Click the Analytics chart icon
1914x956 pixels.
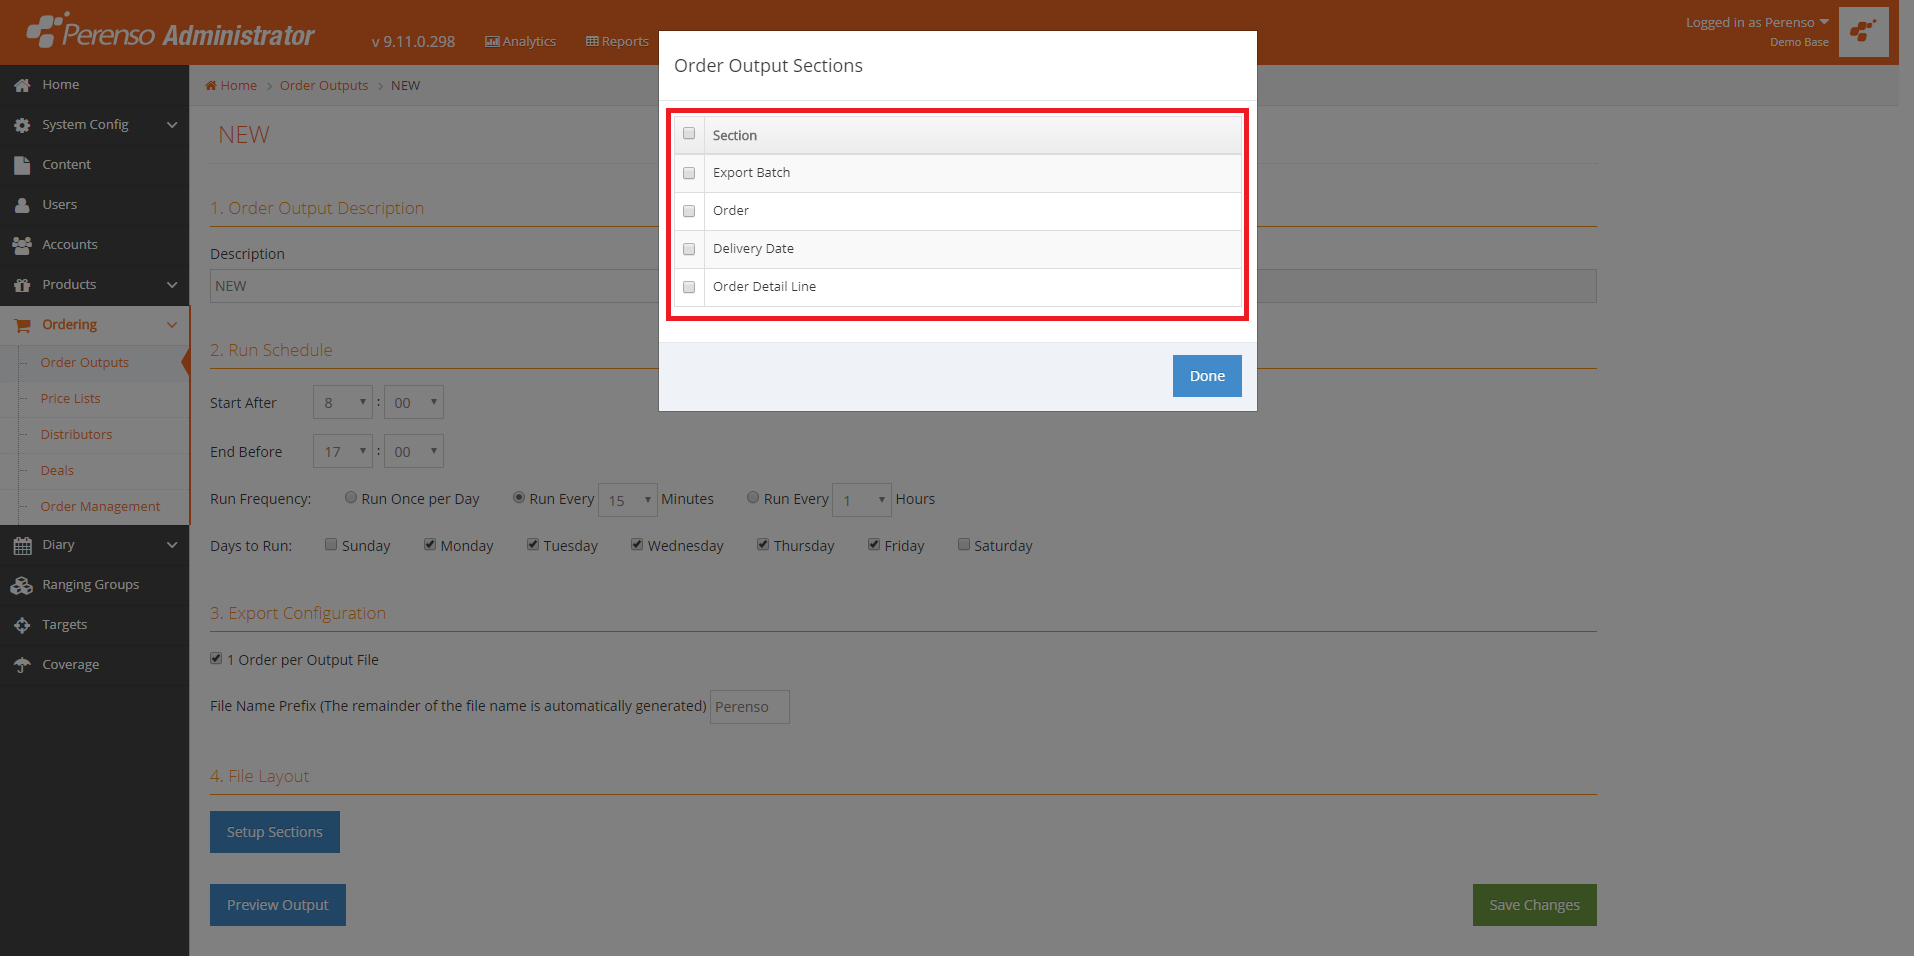pyautogui.click(x=492, y=41)
